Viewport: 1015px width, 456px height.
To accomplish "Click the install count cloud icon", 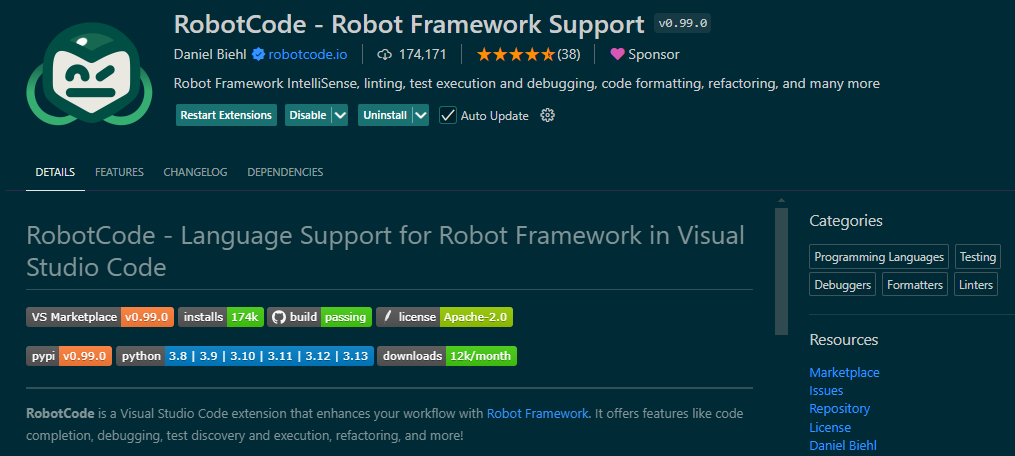I will (x=385, y=54).
